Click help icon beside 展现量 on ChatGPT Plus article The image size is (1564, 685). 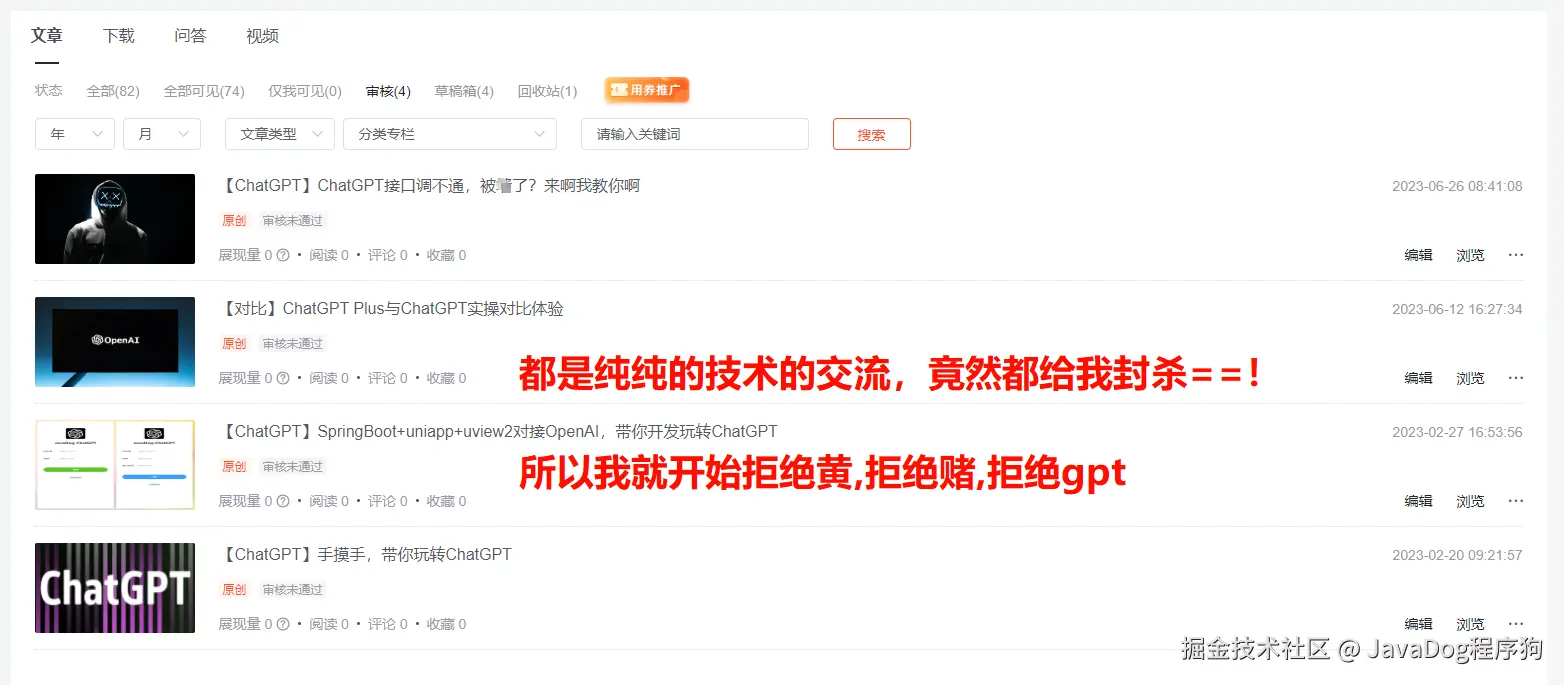coord(283,378)
